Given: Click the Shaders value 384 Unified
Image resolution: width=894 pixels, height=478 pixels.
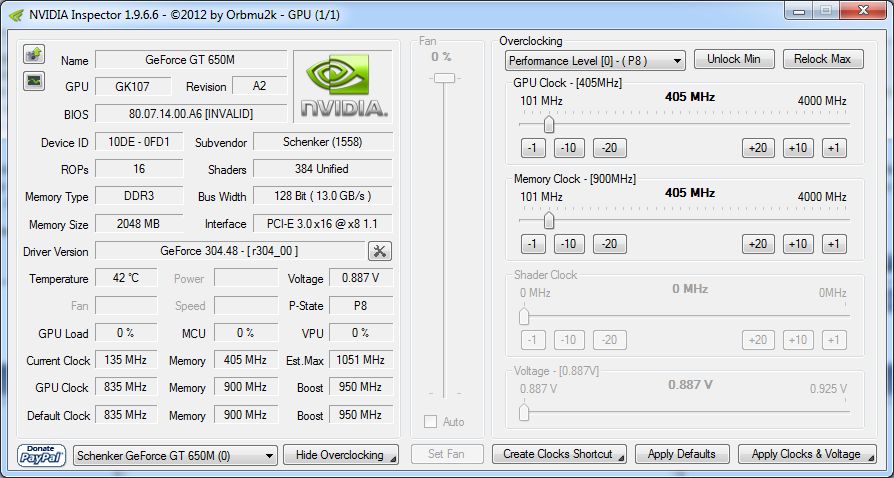Looking at the screenshot, I should [x=323, y=169].
